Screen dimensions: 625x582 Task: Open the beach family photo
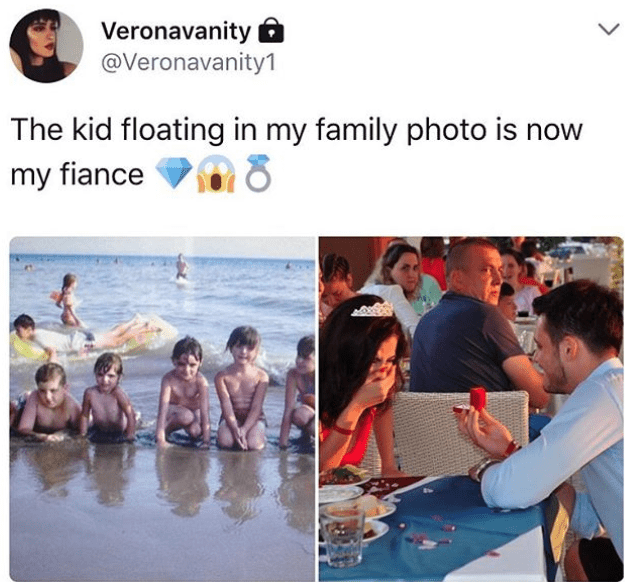pos(163,408)
